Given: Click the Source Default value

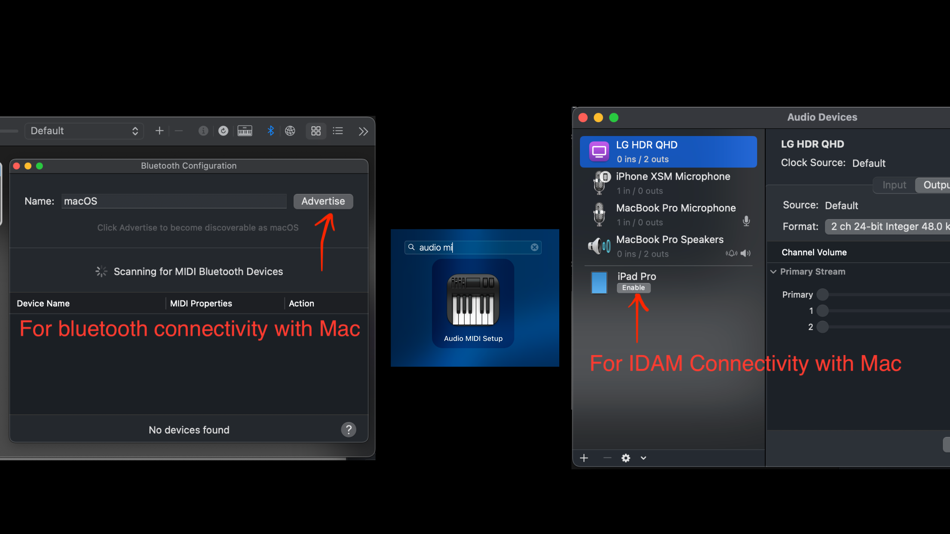Looking at the screenshot, I should pos(842,205).
